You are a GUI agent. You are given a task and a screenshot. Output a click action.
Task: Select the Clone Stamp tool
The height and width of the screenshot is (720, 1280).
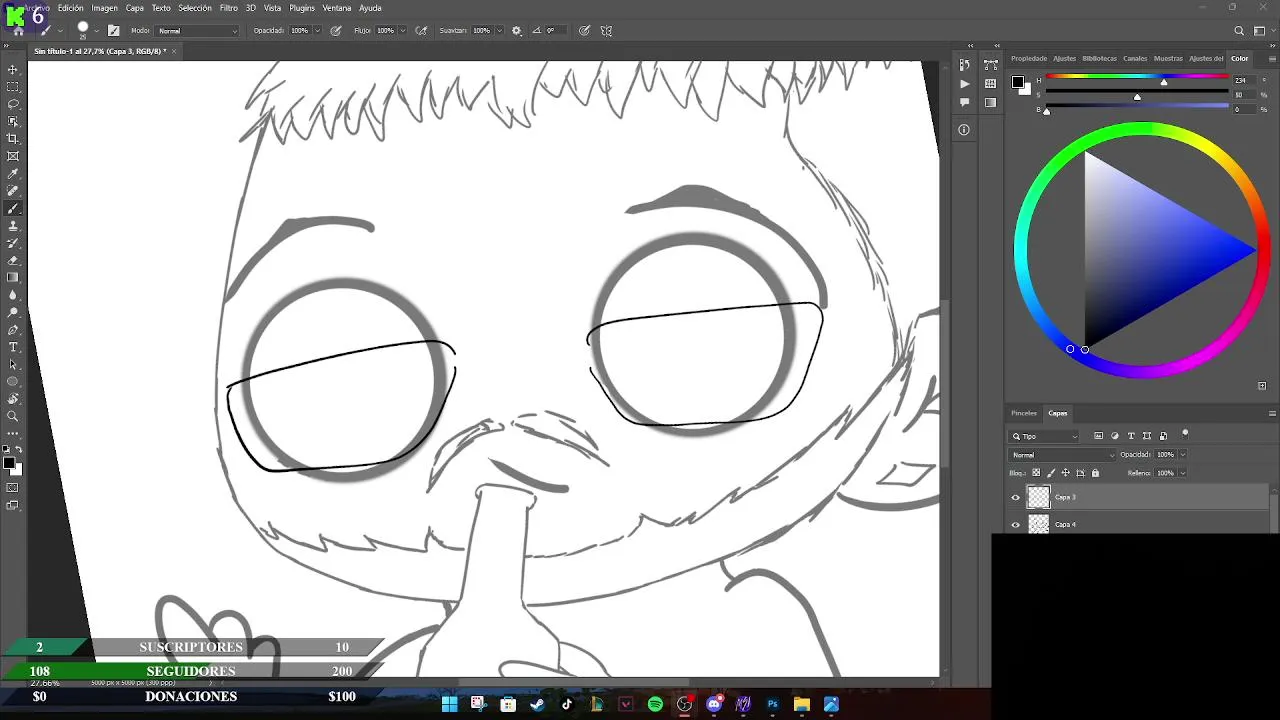[x=13, y=226]
